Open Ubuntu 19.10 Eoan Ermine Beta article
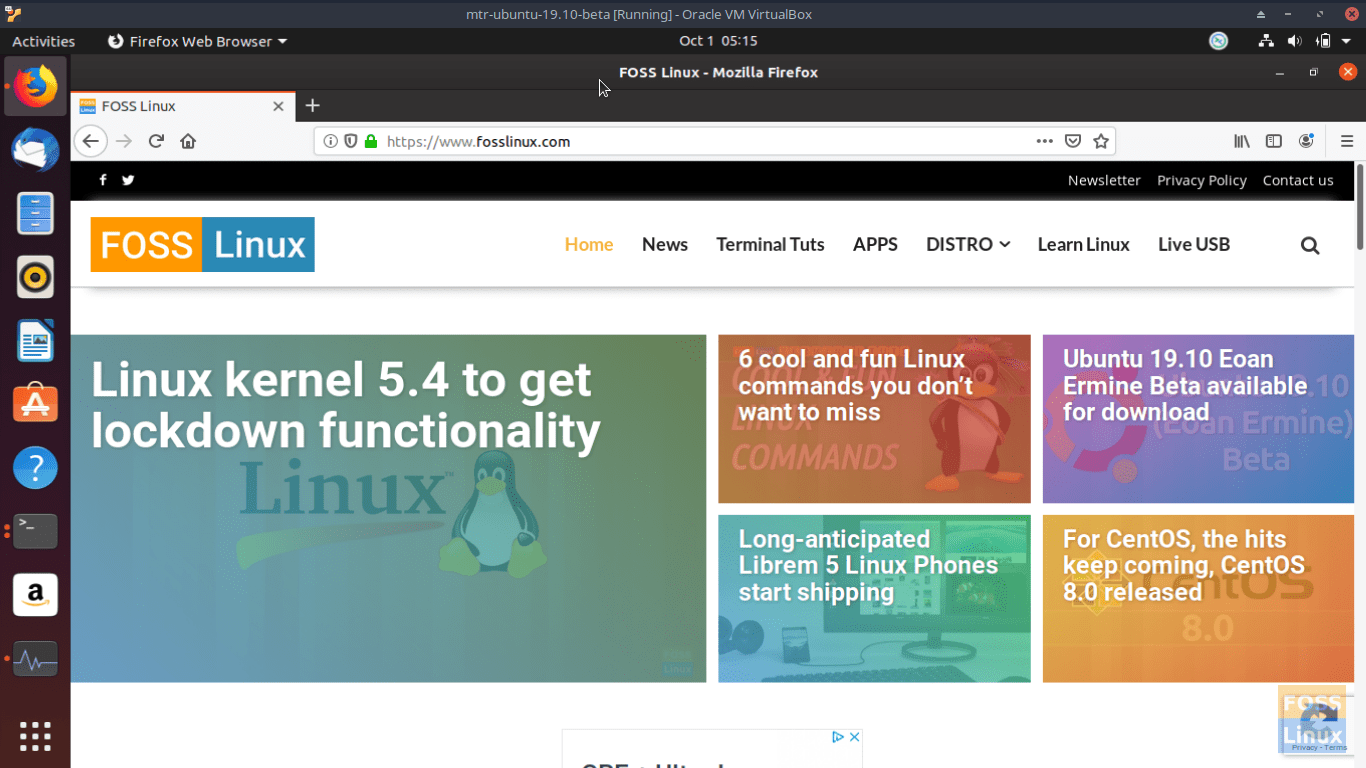The height and width of the screenshot is (768, 1366). 1198,419
